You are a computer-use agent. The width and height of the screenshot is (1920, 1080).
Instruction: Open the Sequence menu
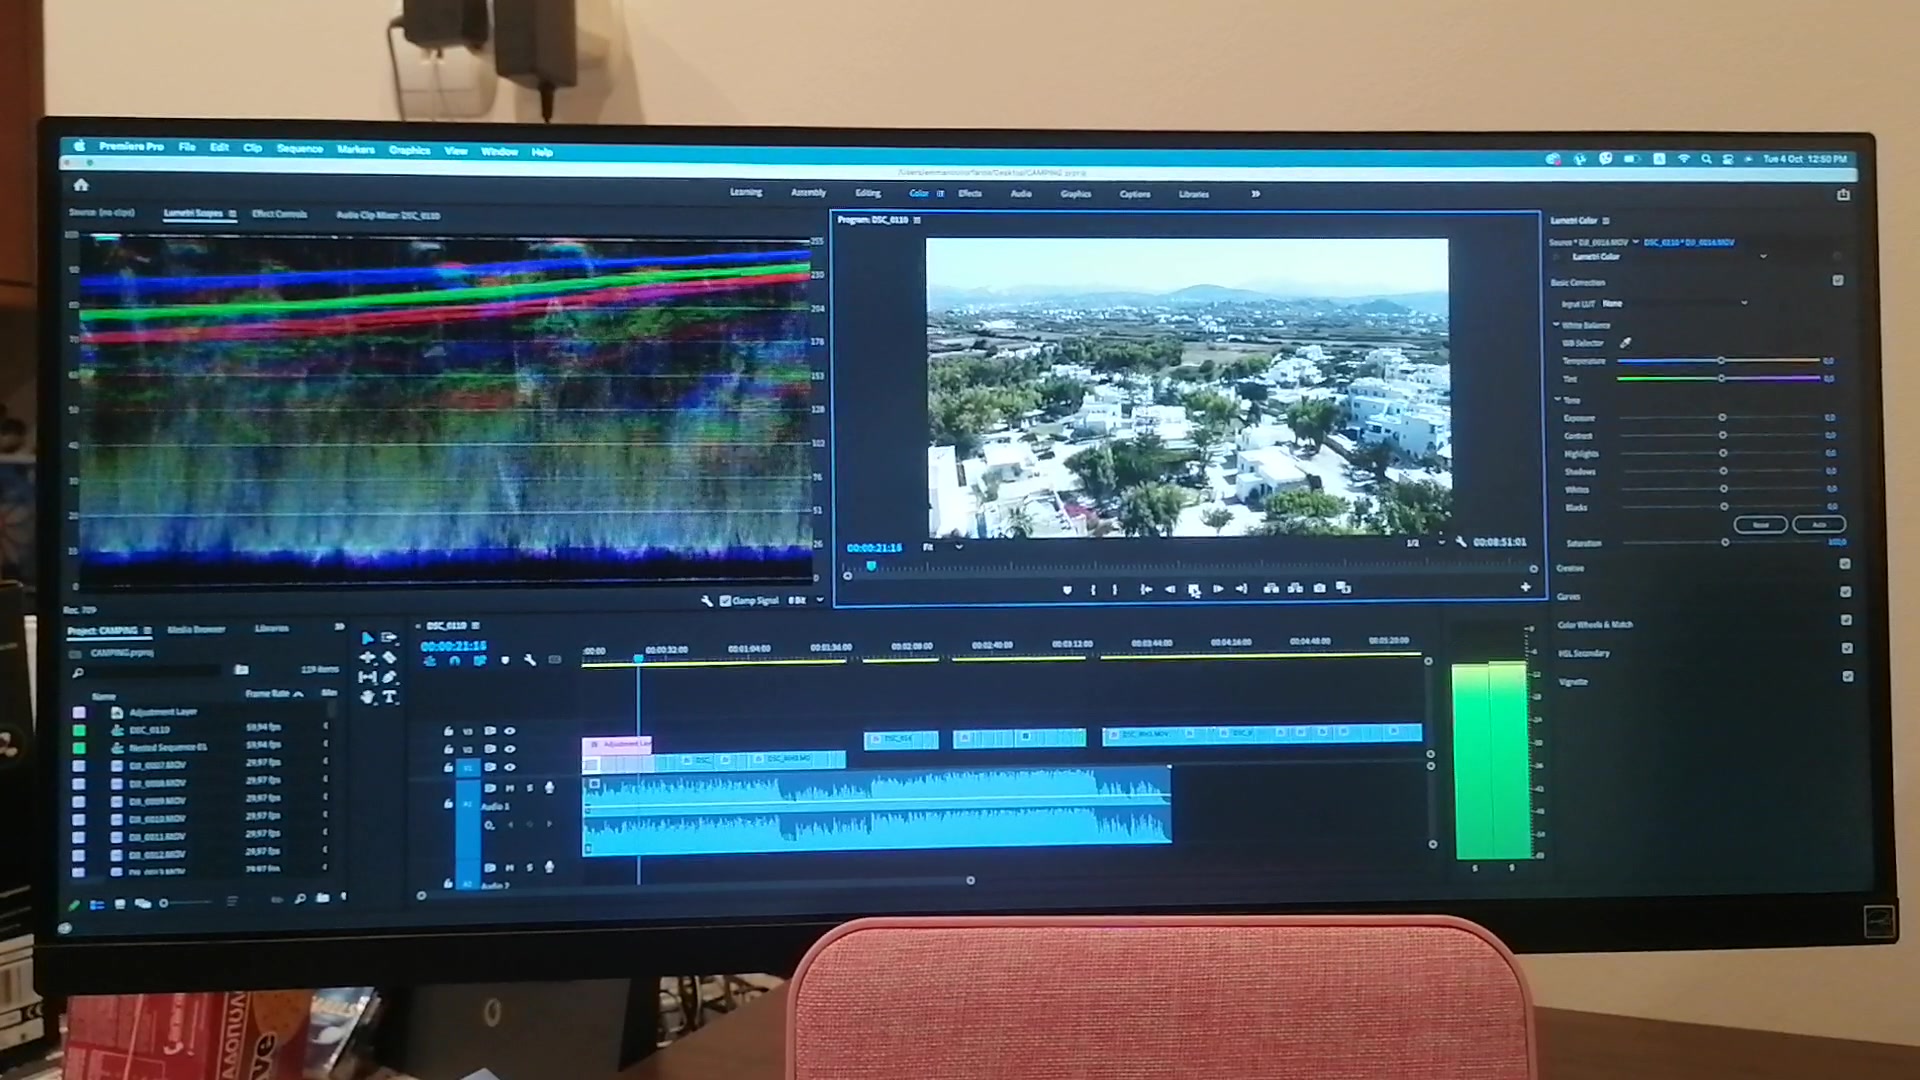coord(300,148)
